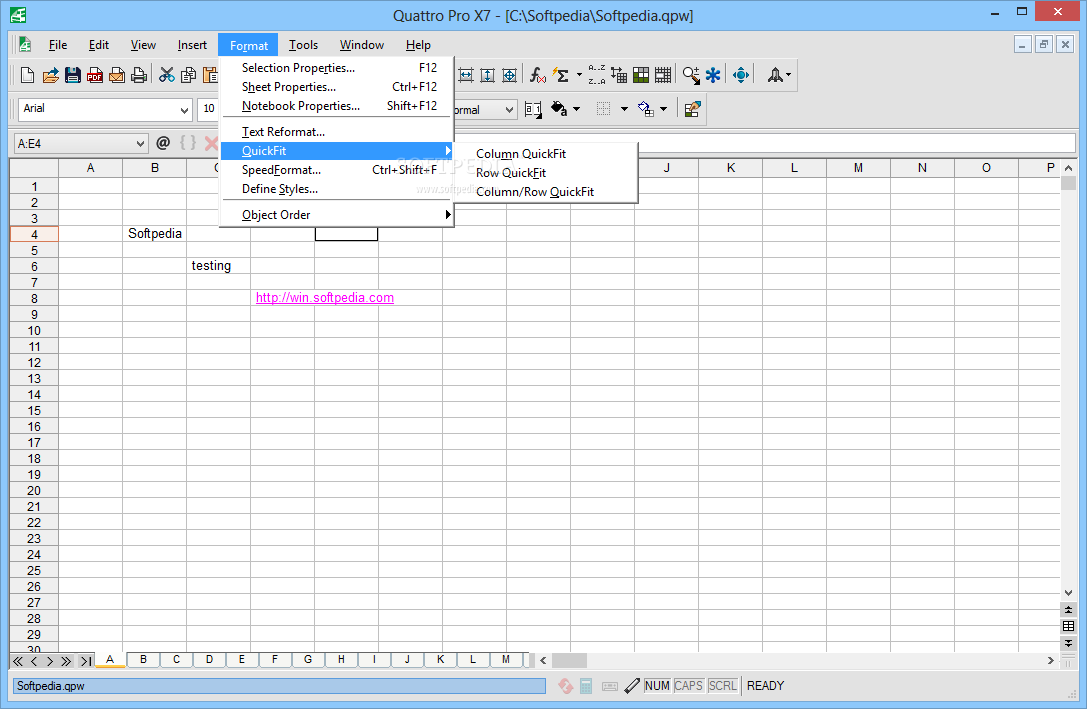The width and height of the screenshot is (1087, 709).
Task: Save the notebook with floppy disk icon
Action: pyautogui.click(x=73, y=75)
